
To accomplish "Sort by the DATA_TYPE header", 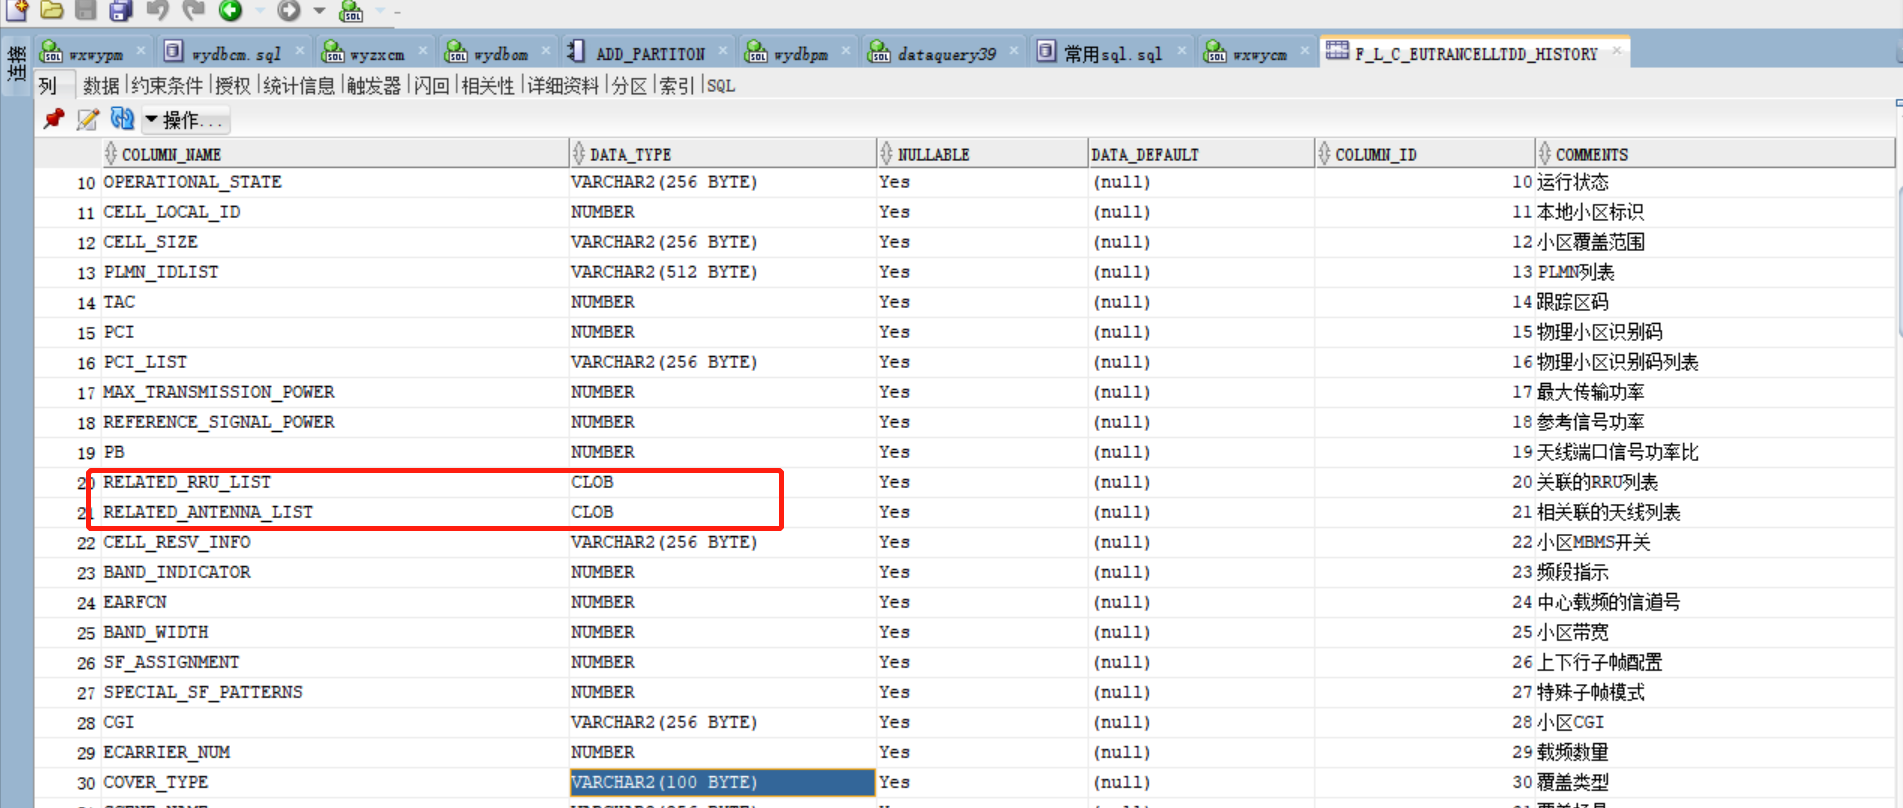I will pos(722,154).
